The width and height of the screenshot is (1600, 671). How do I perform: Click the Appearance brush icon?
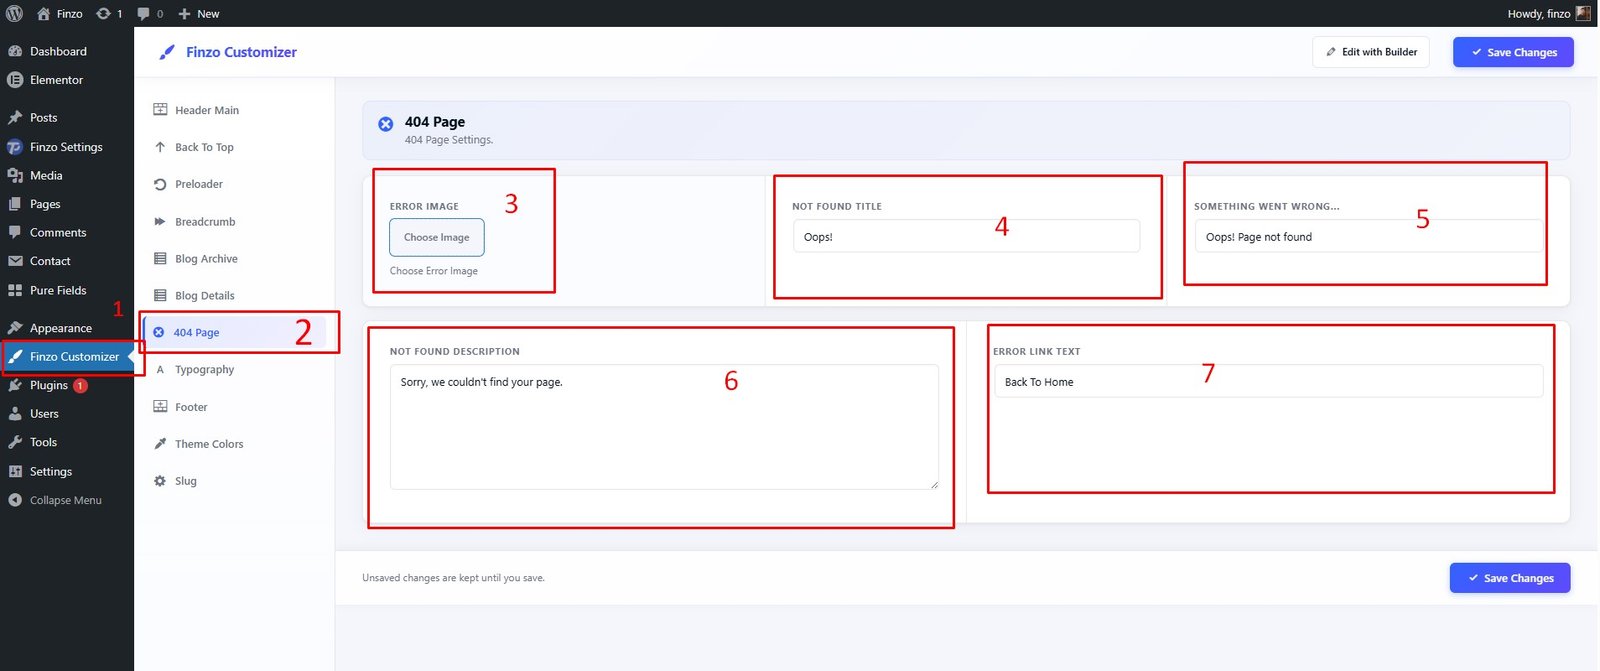[x=15, y=328]
